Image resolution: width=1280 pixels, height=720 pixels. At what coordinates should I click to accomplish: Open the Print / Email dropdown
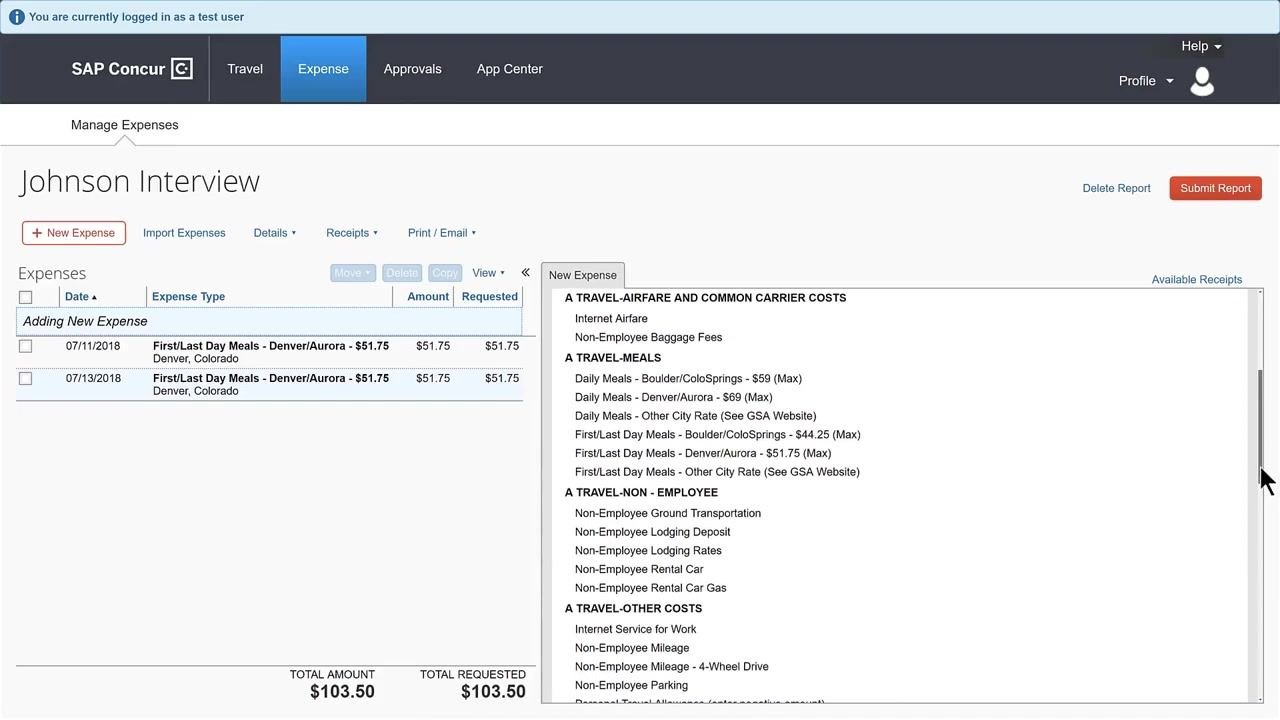coord(442,233)
